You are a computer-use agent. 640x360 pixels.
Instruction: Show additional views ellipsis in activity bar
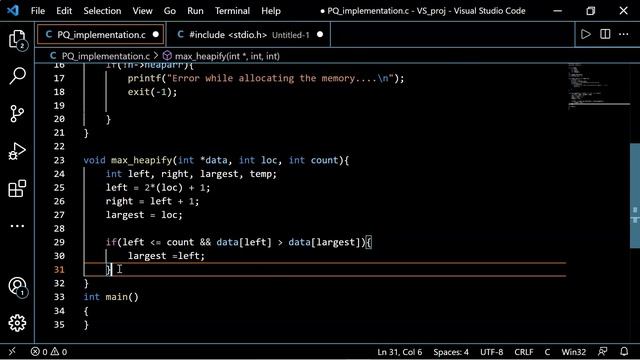pos(17,226)
